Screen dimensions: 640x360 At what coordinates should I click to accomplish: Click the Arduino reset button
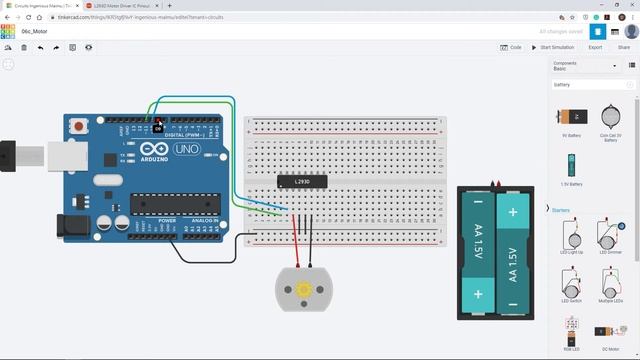point(78,127)
